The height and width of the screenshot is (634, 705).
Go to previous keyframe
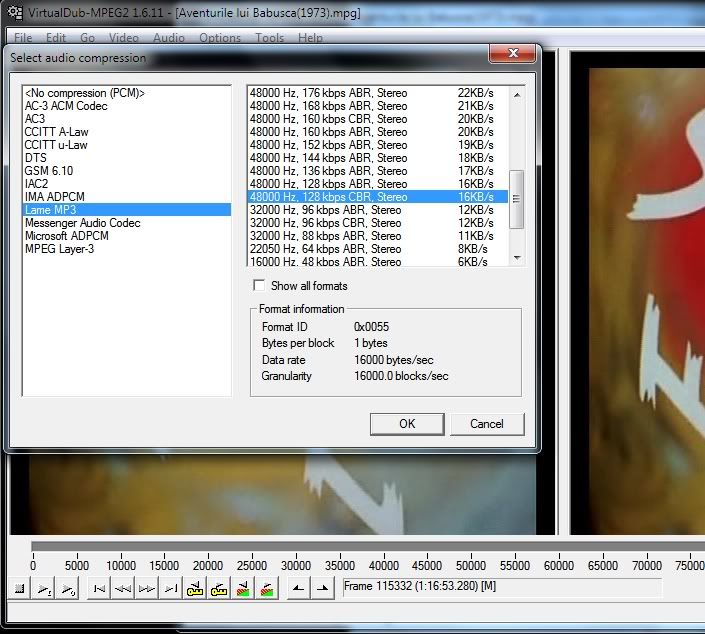click(195, 589)
